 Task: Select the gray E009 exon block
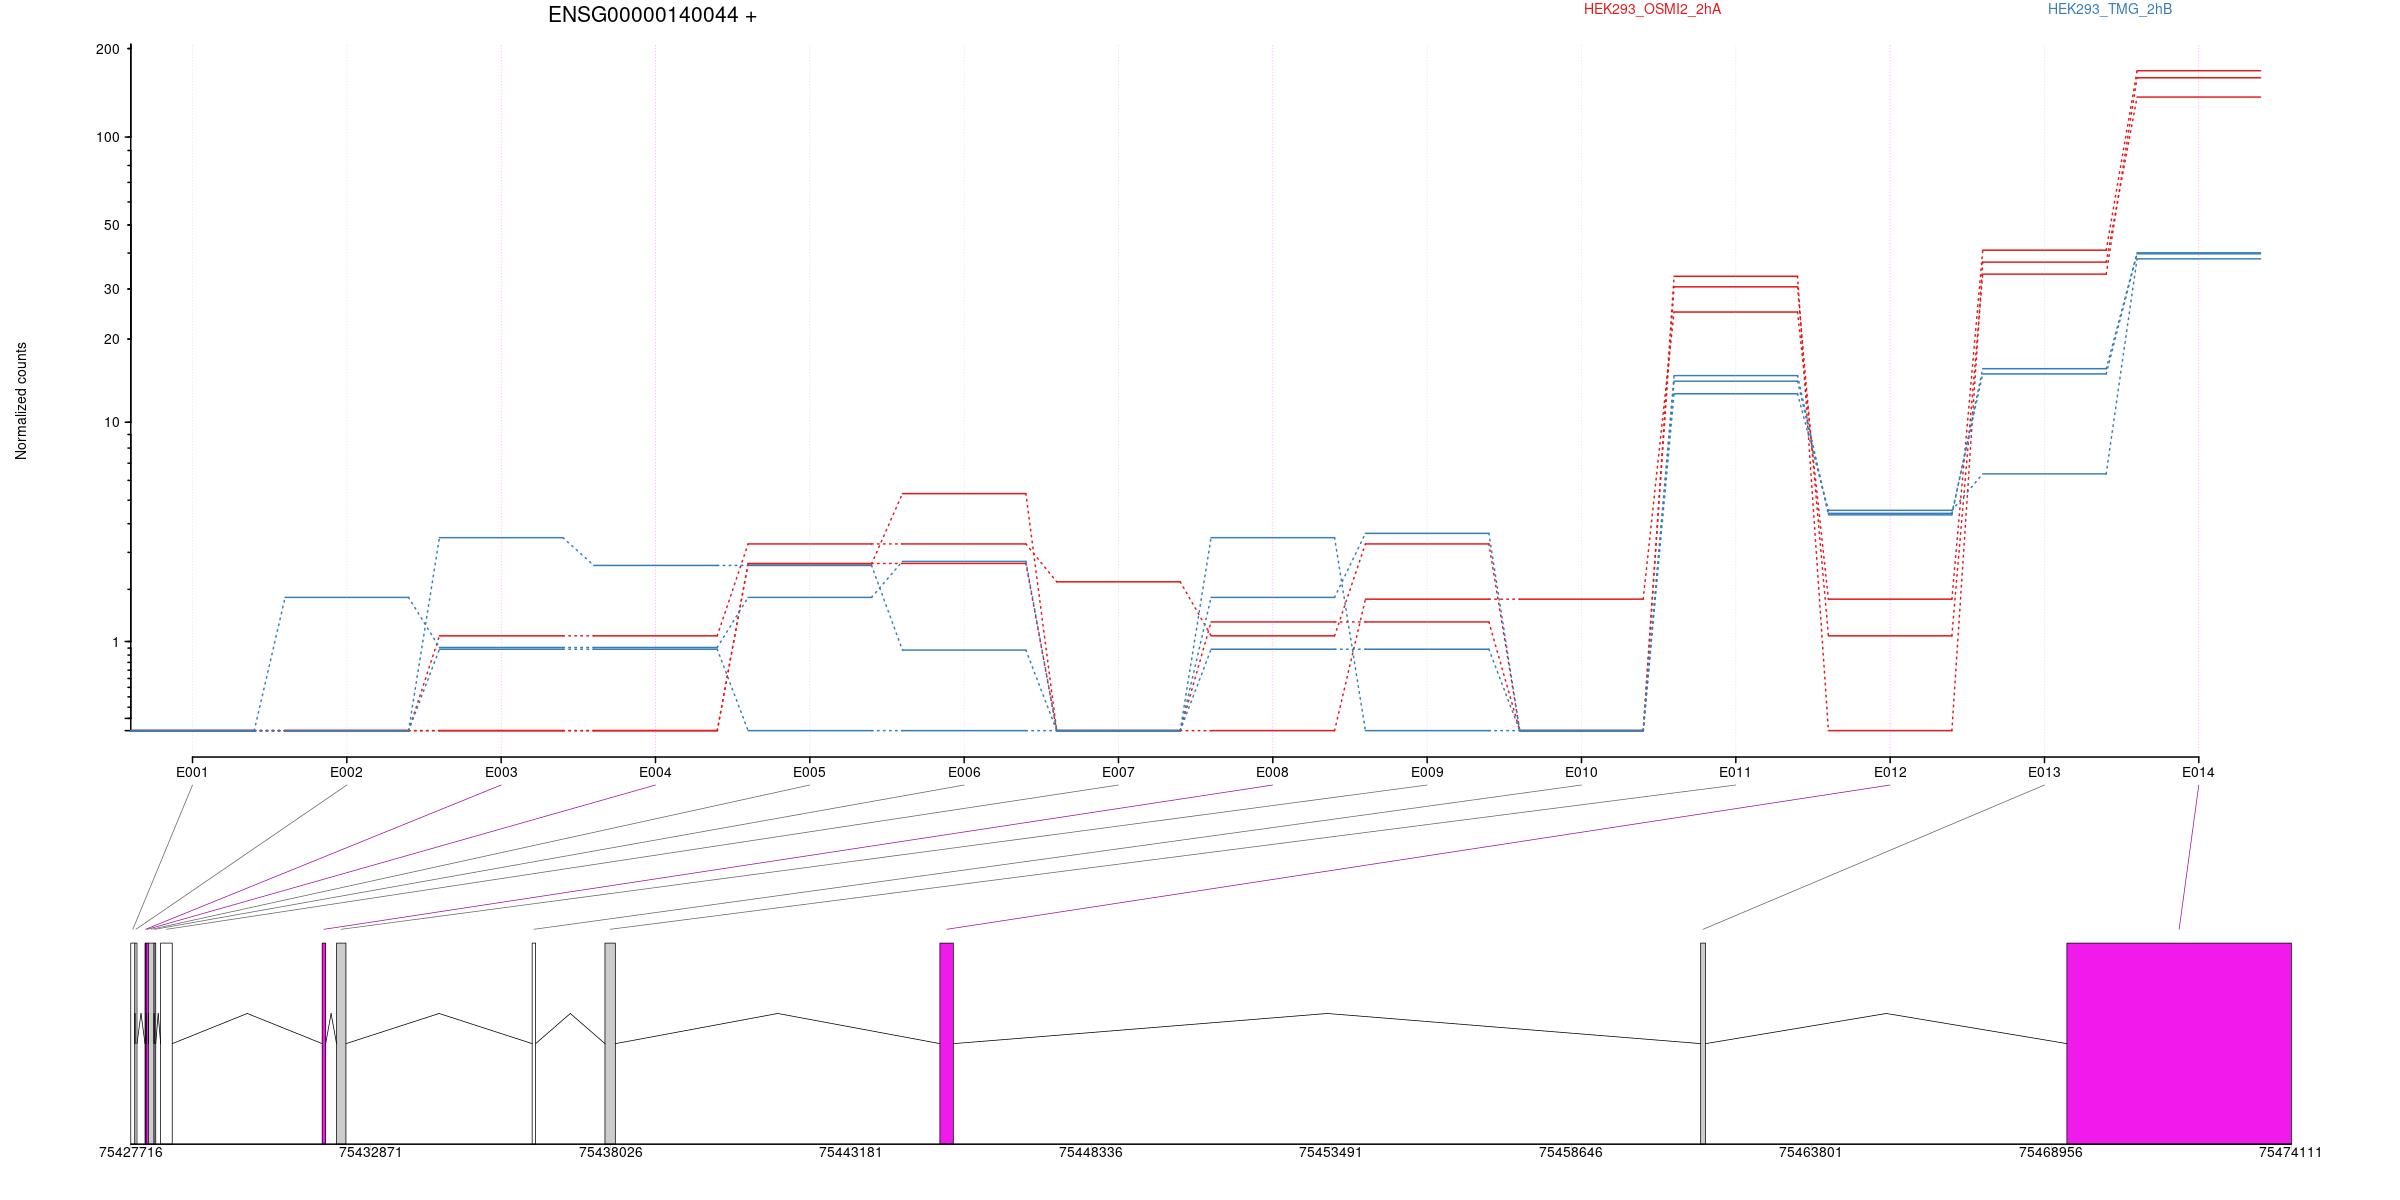coord(341,1043)
